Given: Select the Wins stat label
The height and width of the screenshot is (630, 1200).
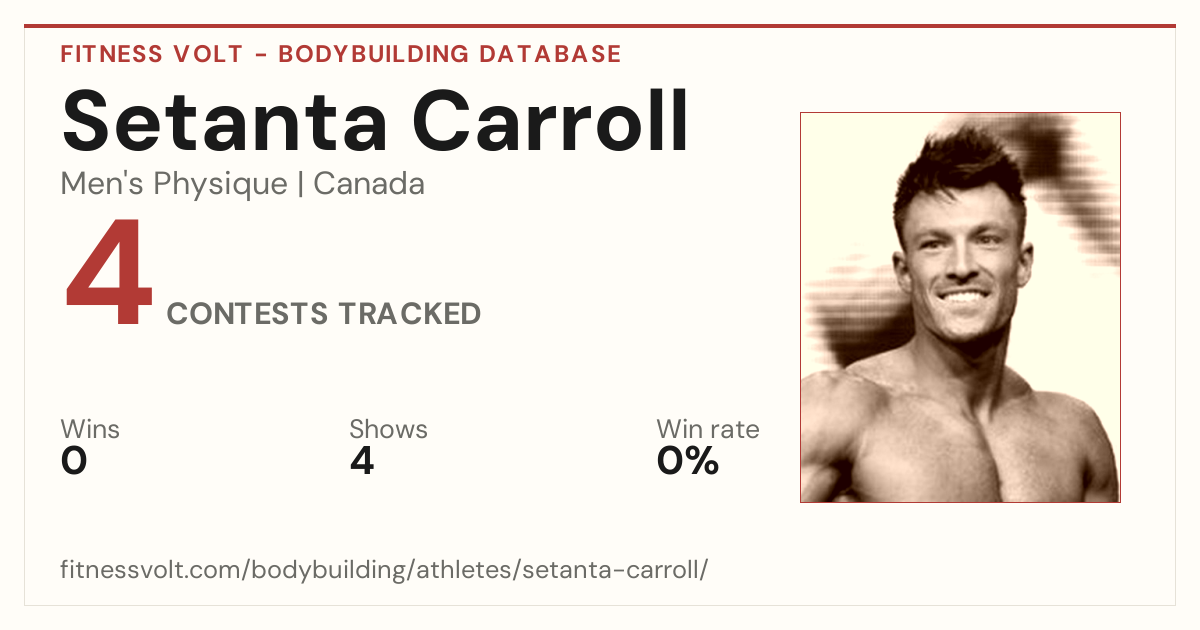Looking at the screenshot, I should (x=90, y=429).
